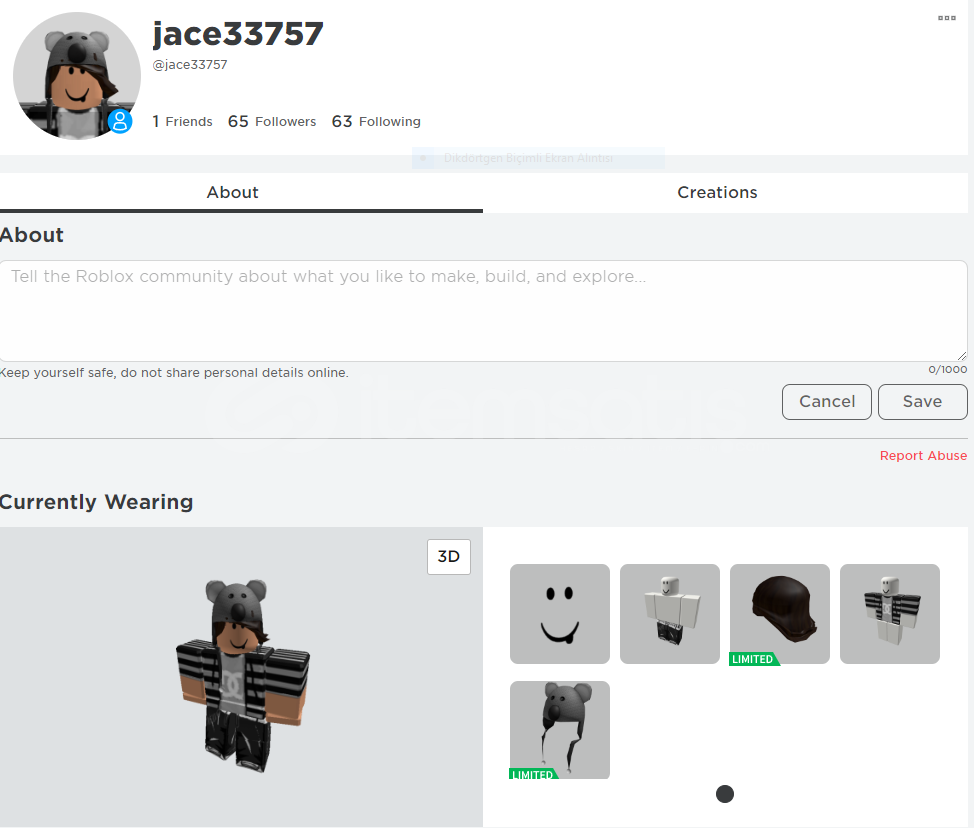The width and height of the screenshot is (974, 828).
Task: Click the avatar preview in Currently Wearing
Action: (242, 676)
